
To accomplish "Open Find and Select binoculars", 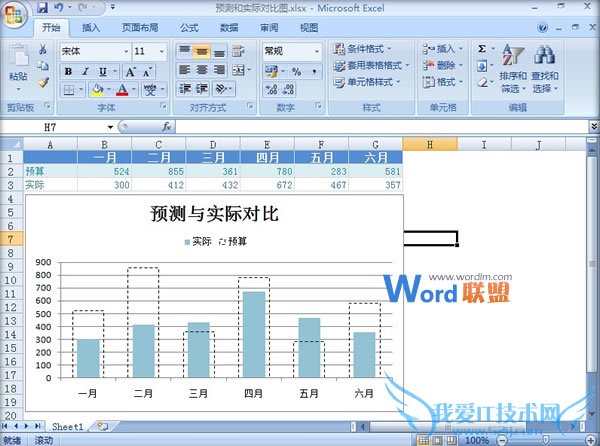I will point(545,68).
